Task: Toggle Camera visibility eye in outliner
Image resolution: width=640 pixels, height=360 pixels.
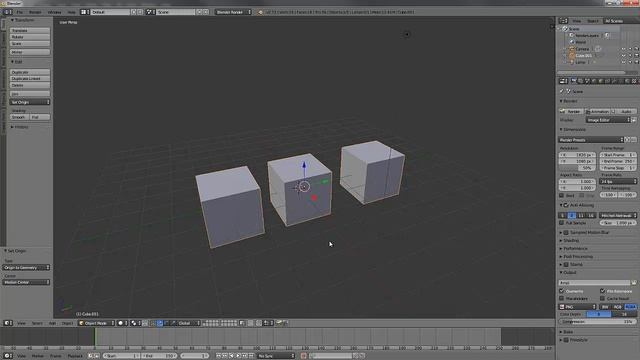Action: click(x=623, y=49)
